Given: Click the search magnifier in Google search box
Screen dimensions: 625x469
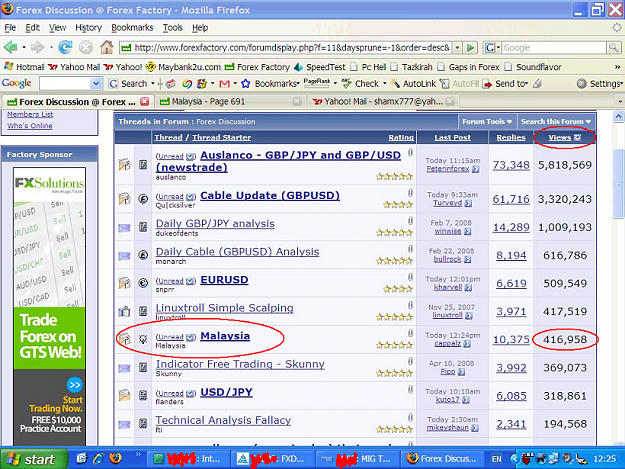Looking at the screenshot, I should pyautogui.click(x=613, y=48).
